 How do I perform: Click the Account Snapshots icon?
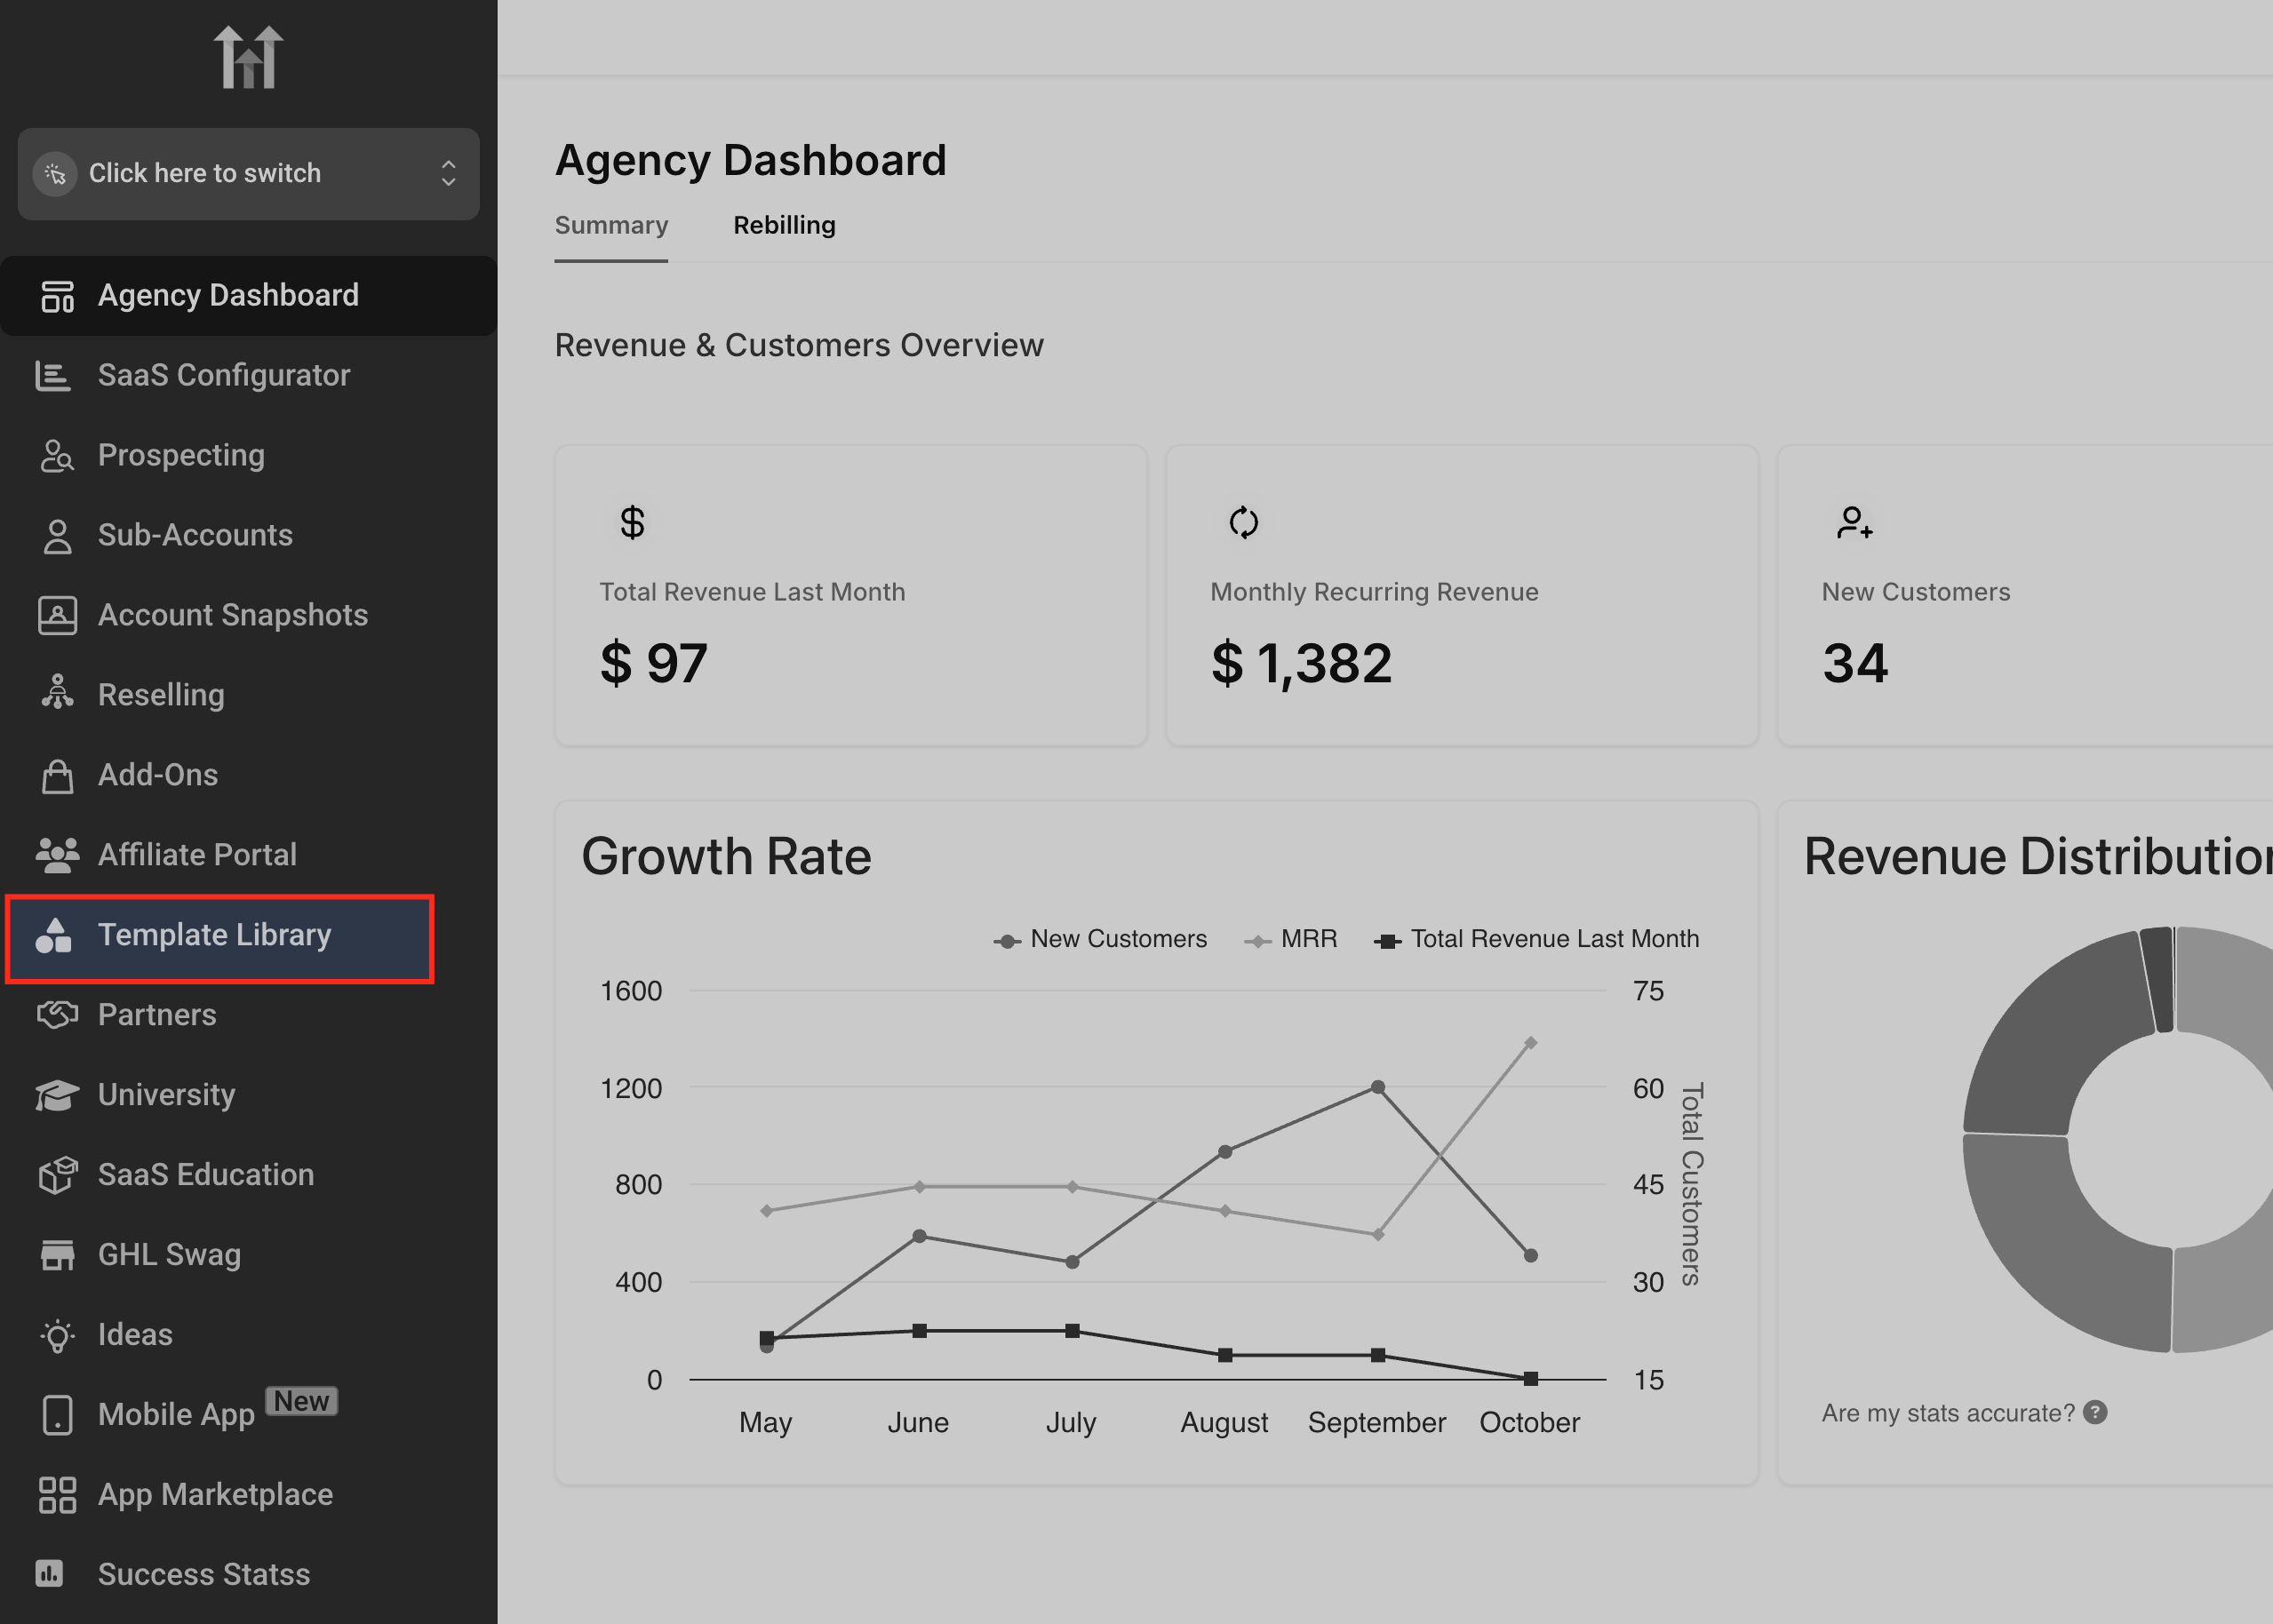pos(57,615)
